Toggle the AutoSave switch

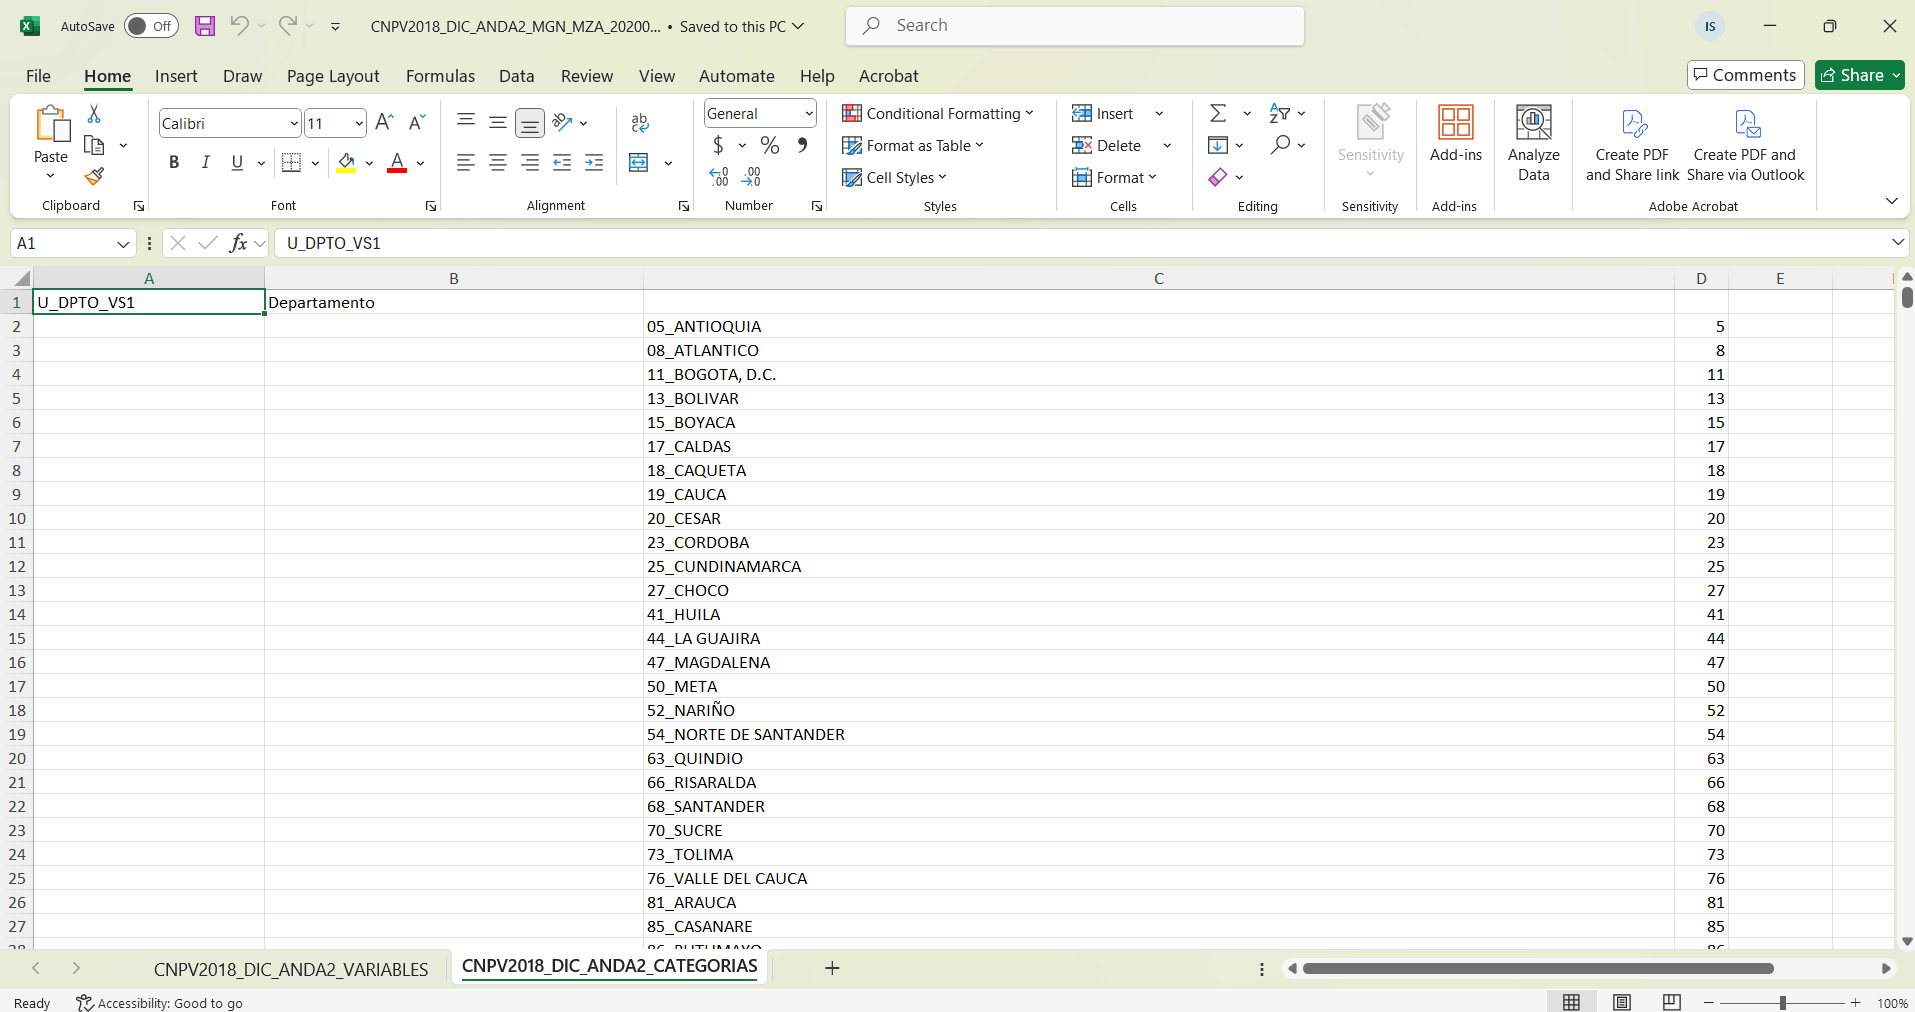[151, 26]
